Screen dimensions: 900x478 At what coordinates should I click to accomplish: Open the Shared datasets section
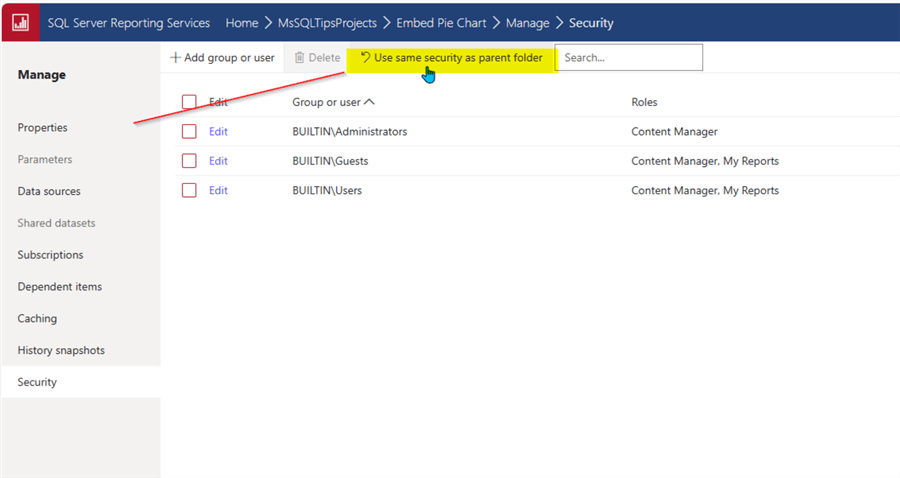(56, 223)
